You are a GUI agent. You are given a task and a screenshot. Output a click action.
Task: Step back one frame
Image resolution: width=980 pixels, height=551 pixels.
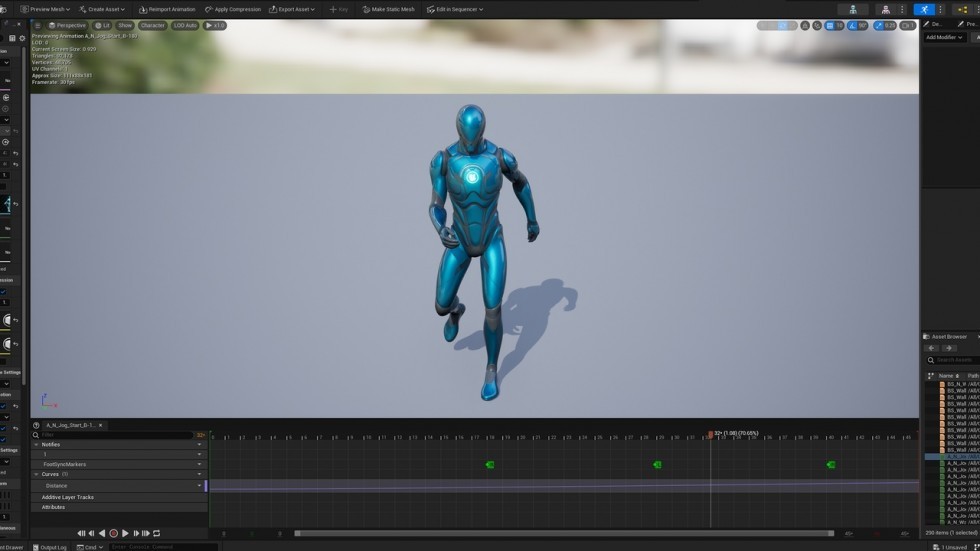pos(91,534)
